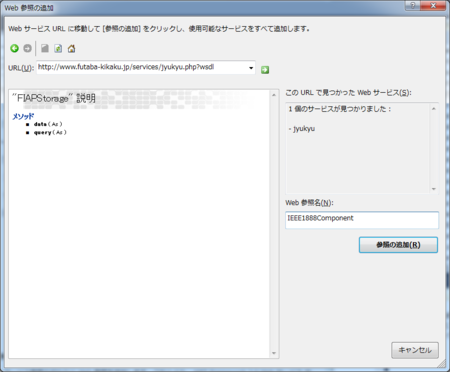Click the "FIAPStorage" 説明 heading
The image size is (450, 372).
pos(54,98)
